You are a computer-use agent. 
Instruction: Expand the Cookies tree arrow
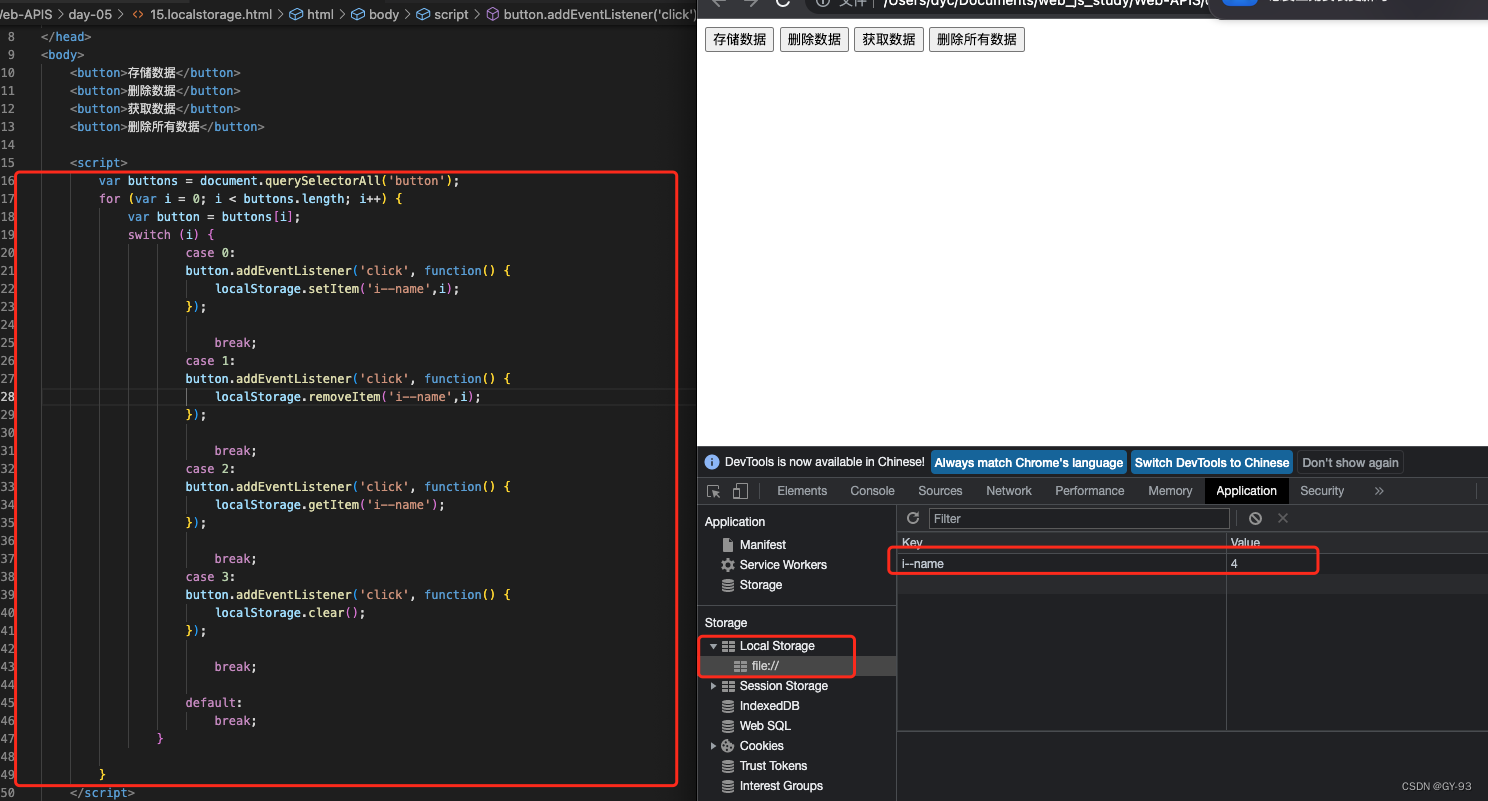pos(713,746)
